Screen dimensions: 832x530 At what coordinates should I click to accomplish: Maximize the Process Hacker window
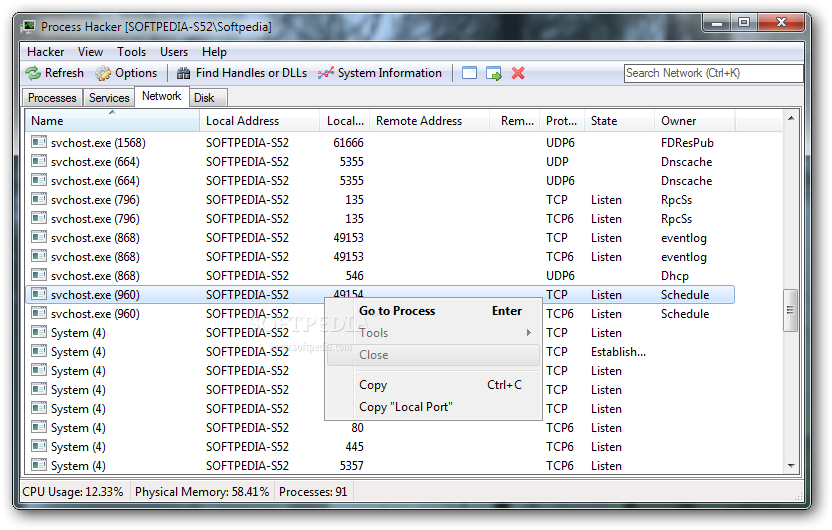[x=744, y=23]
